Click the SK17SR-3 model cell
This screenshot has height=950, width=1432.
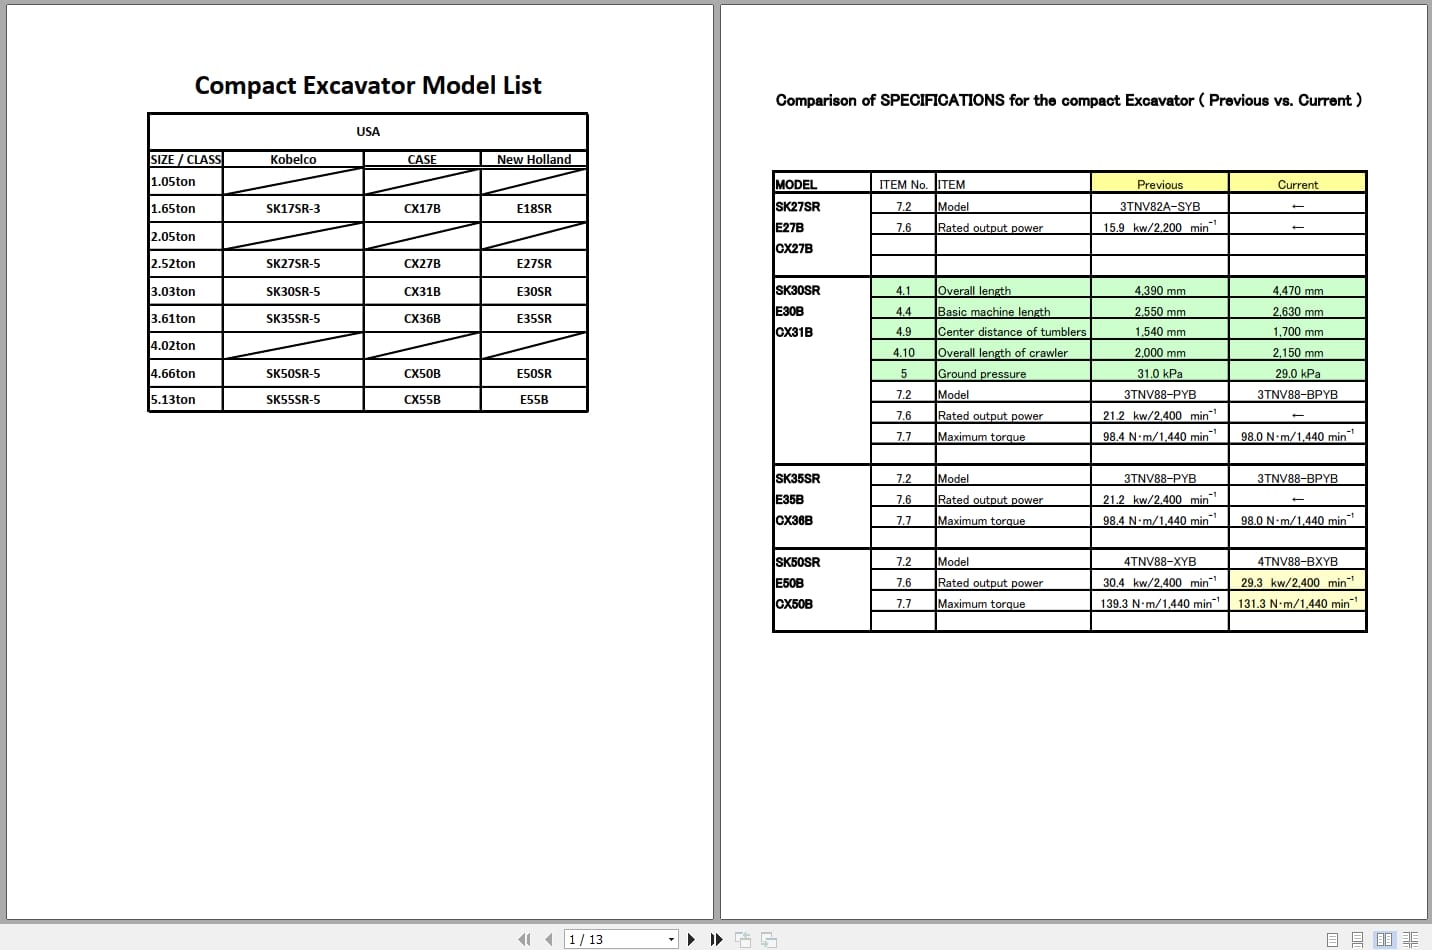coord(293,208)
